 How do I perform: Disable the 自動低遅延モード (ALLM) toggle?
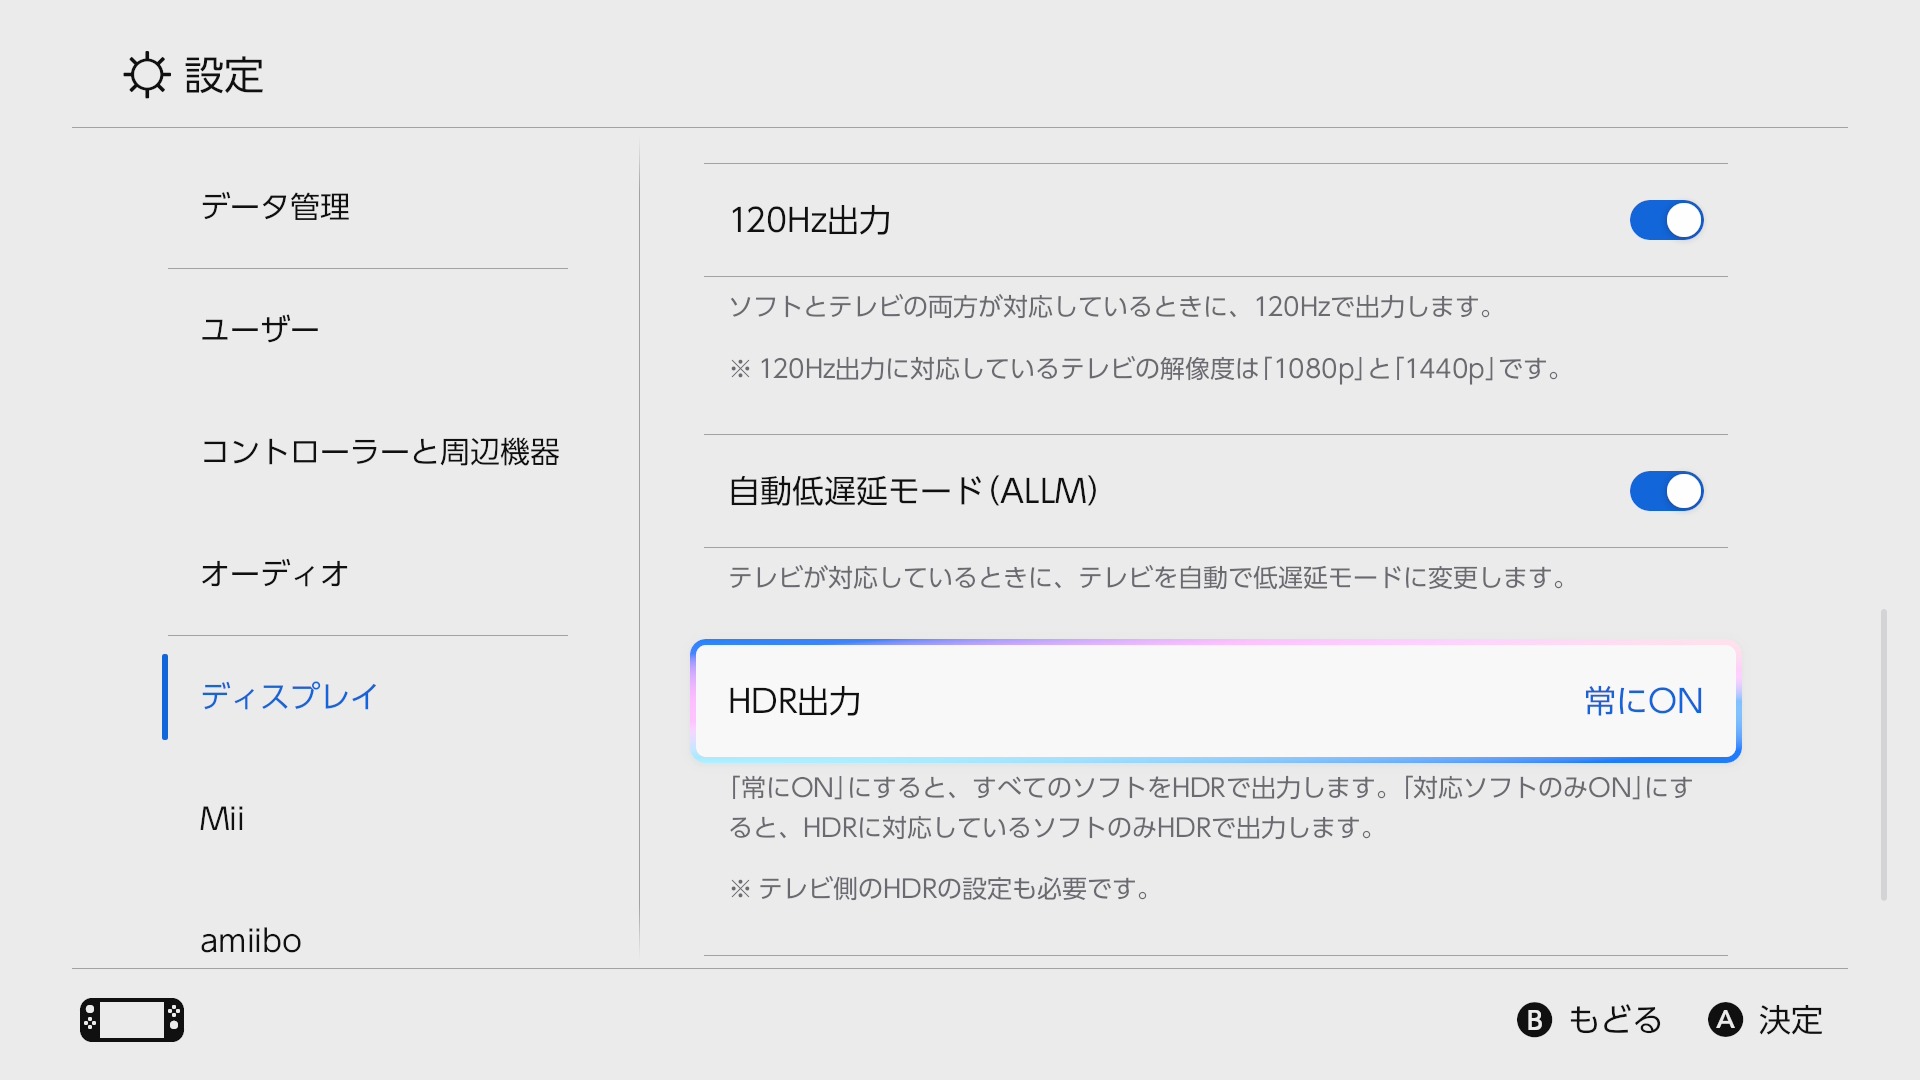[x=1666, y=491]
